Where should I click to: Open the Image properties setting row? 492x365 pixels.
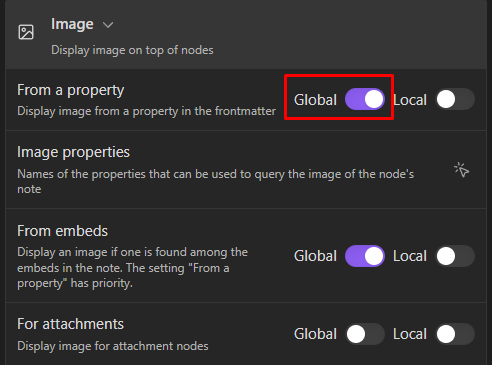click(x=246, y=170)
